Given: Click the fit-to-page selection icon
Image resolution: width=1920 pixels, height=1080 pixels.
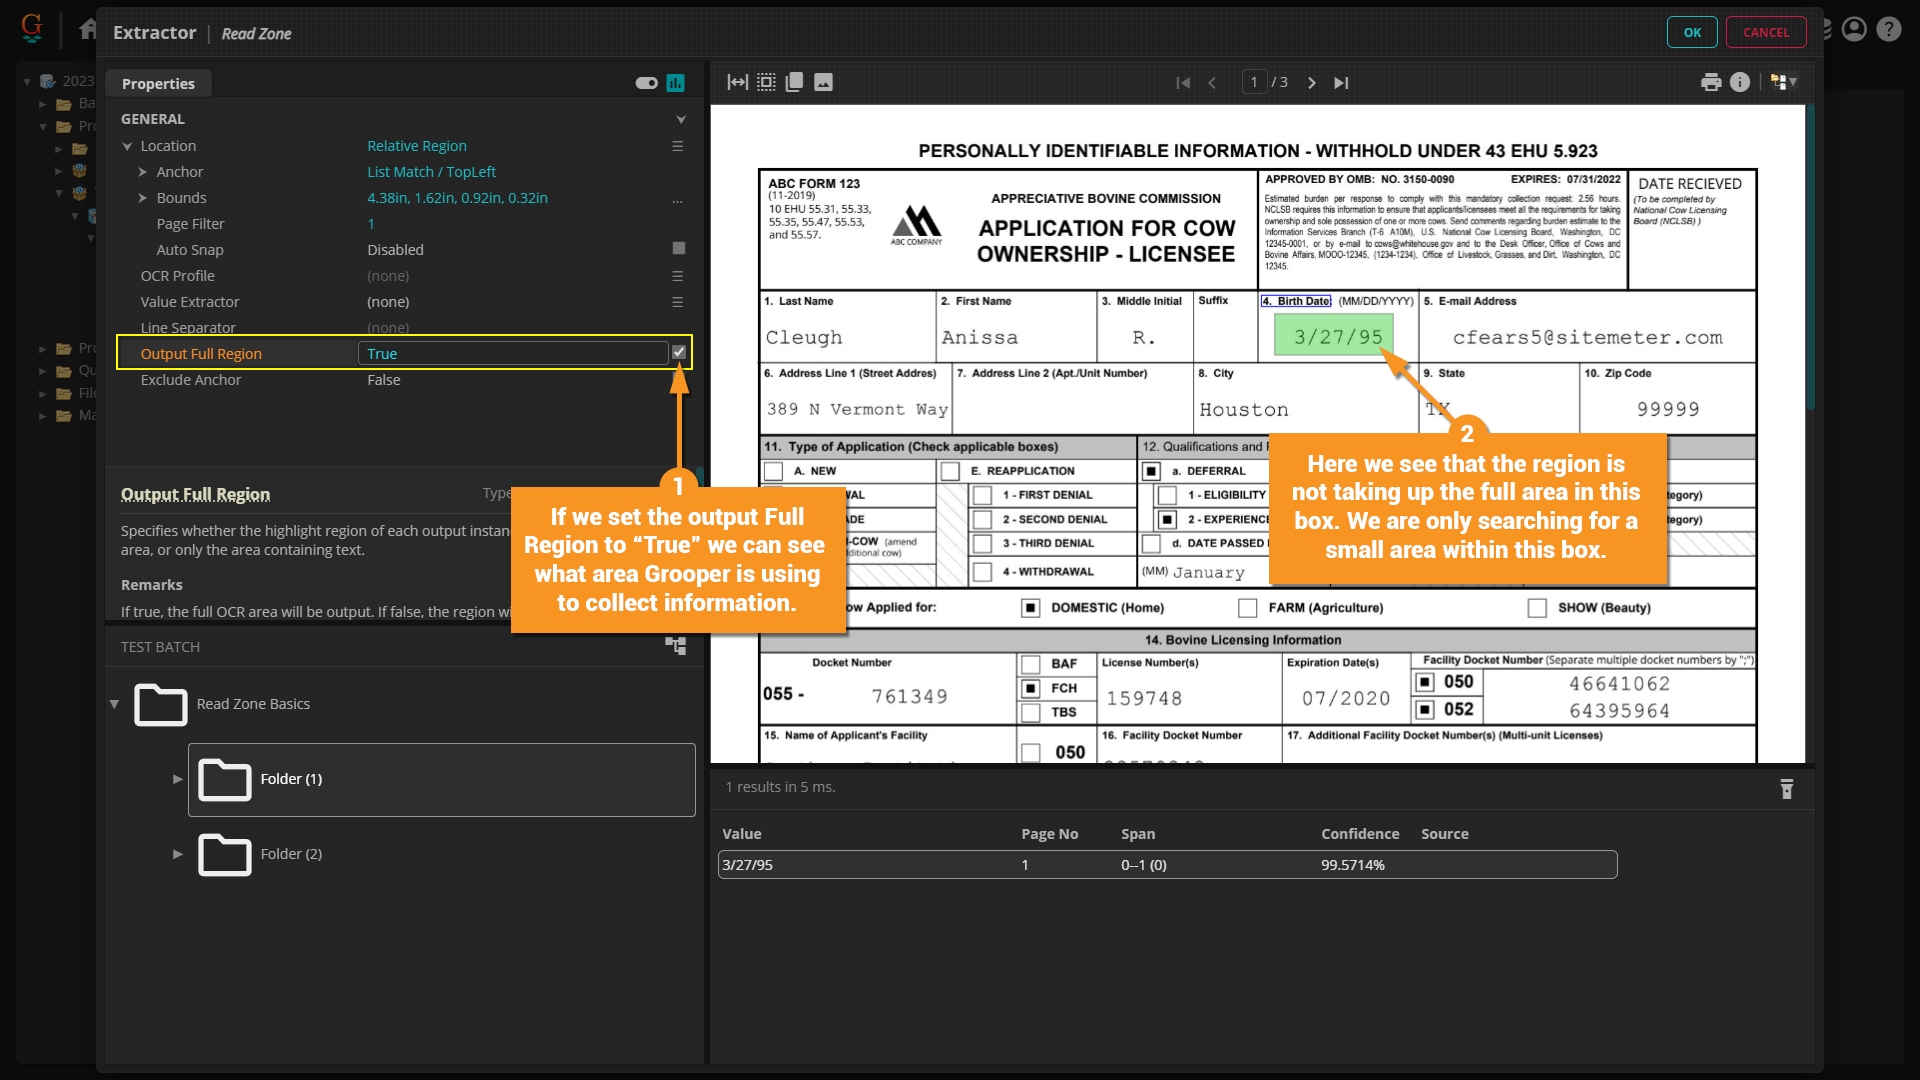Looking at the screenshot, I should [766, 83].
